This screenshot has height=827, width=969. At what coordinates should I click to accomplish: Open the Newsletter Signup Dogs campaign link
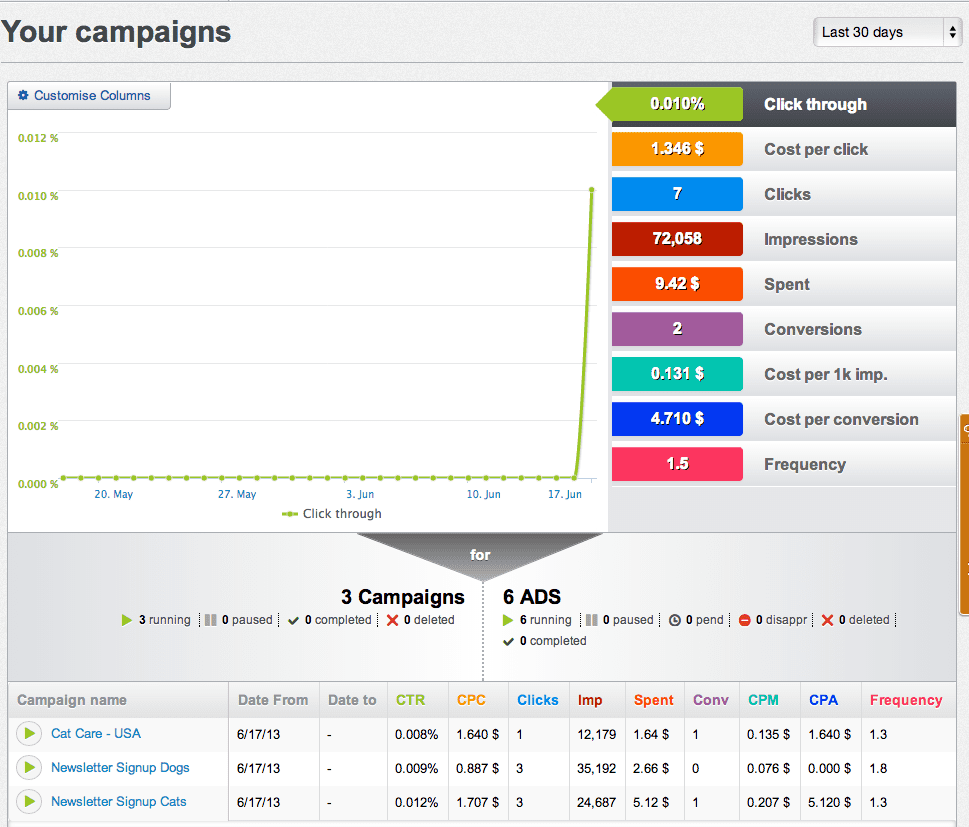(x=120, y=768)
